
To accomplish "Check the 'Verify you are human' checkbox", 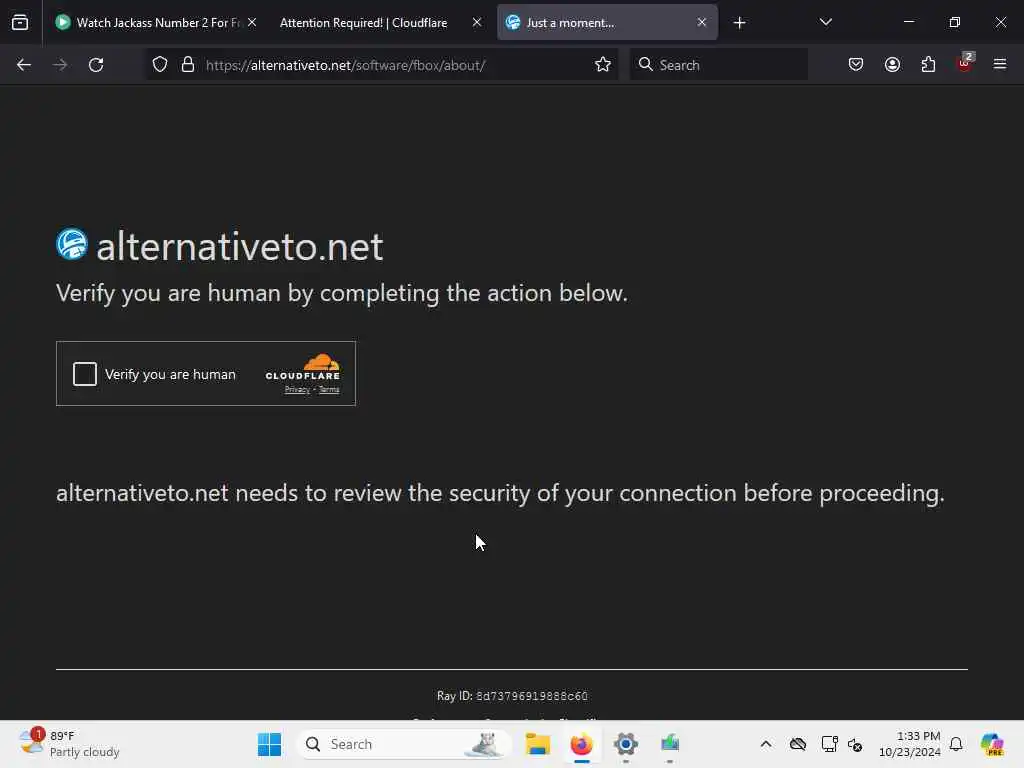I will point(85,374).
